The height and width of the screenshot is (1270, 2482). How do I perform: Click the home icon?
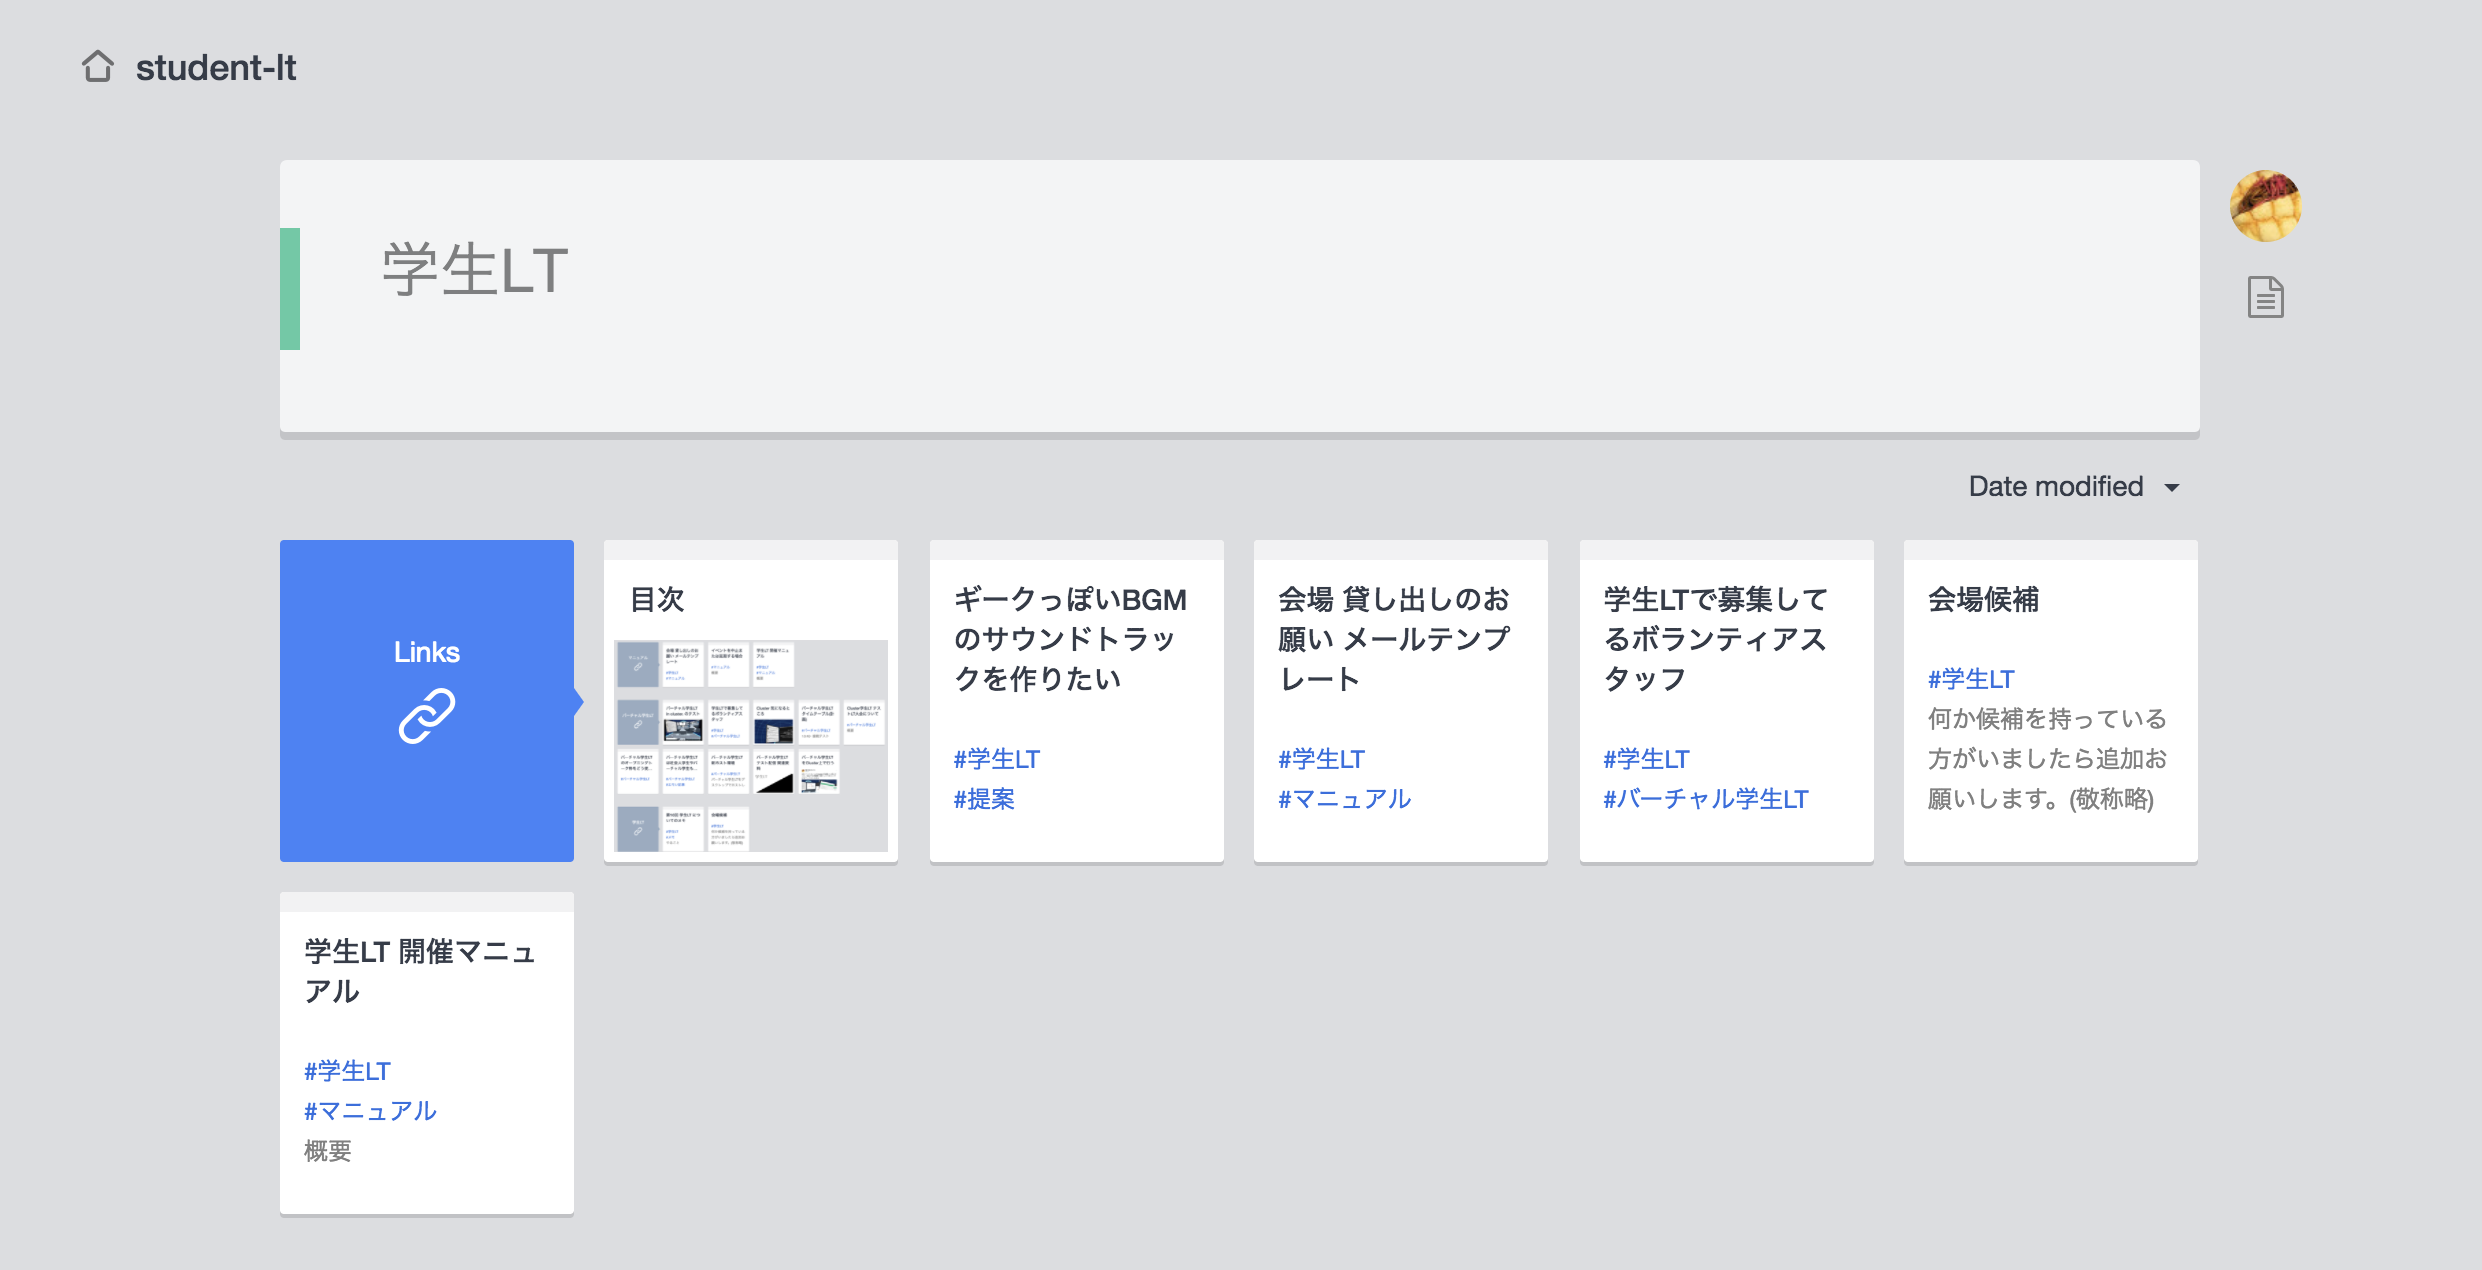(98, 67)
